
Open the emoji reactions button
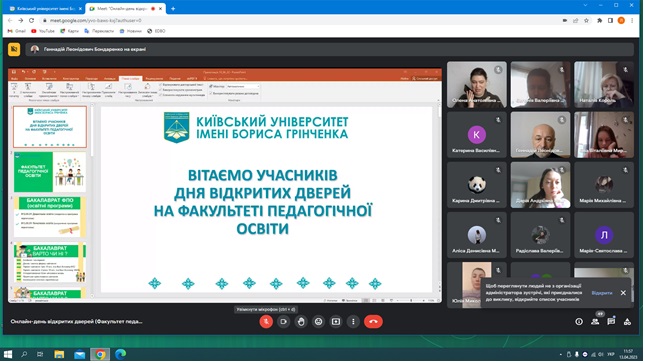click(x=318, y=322)
